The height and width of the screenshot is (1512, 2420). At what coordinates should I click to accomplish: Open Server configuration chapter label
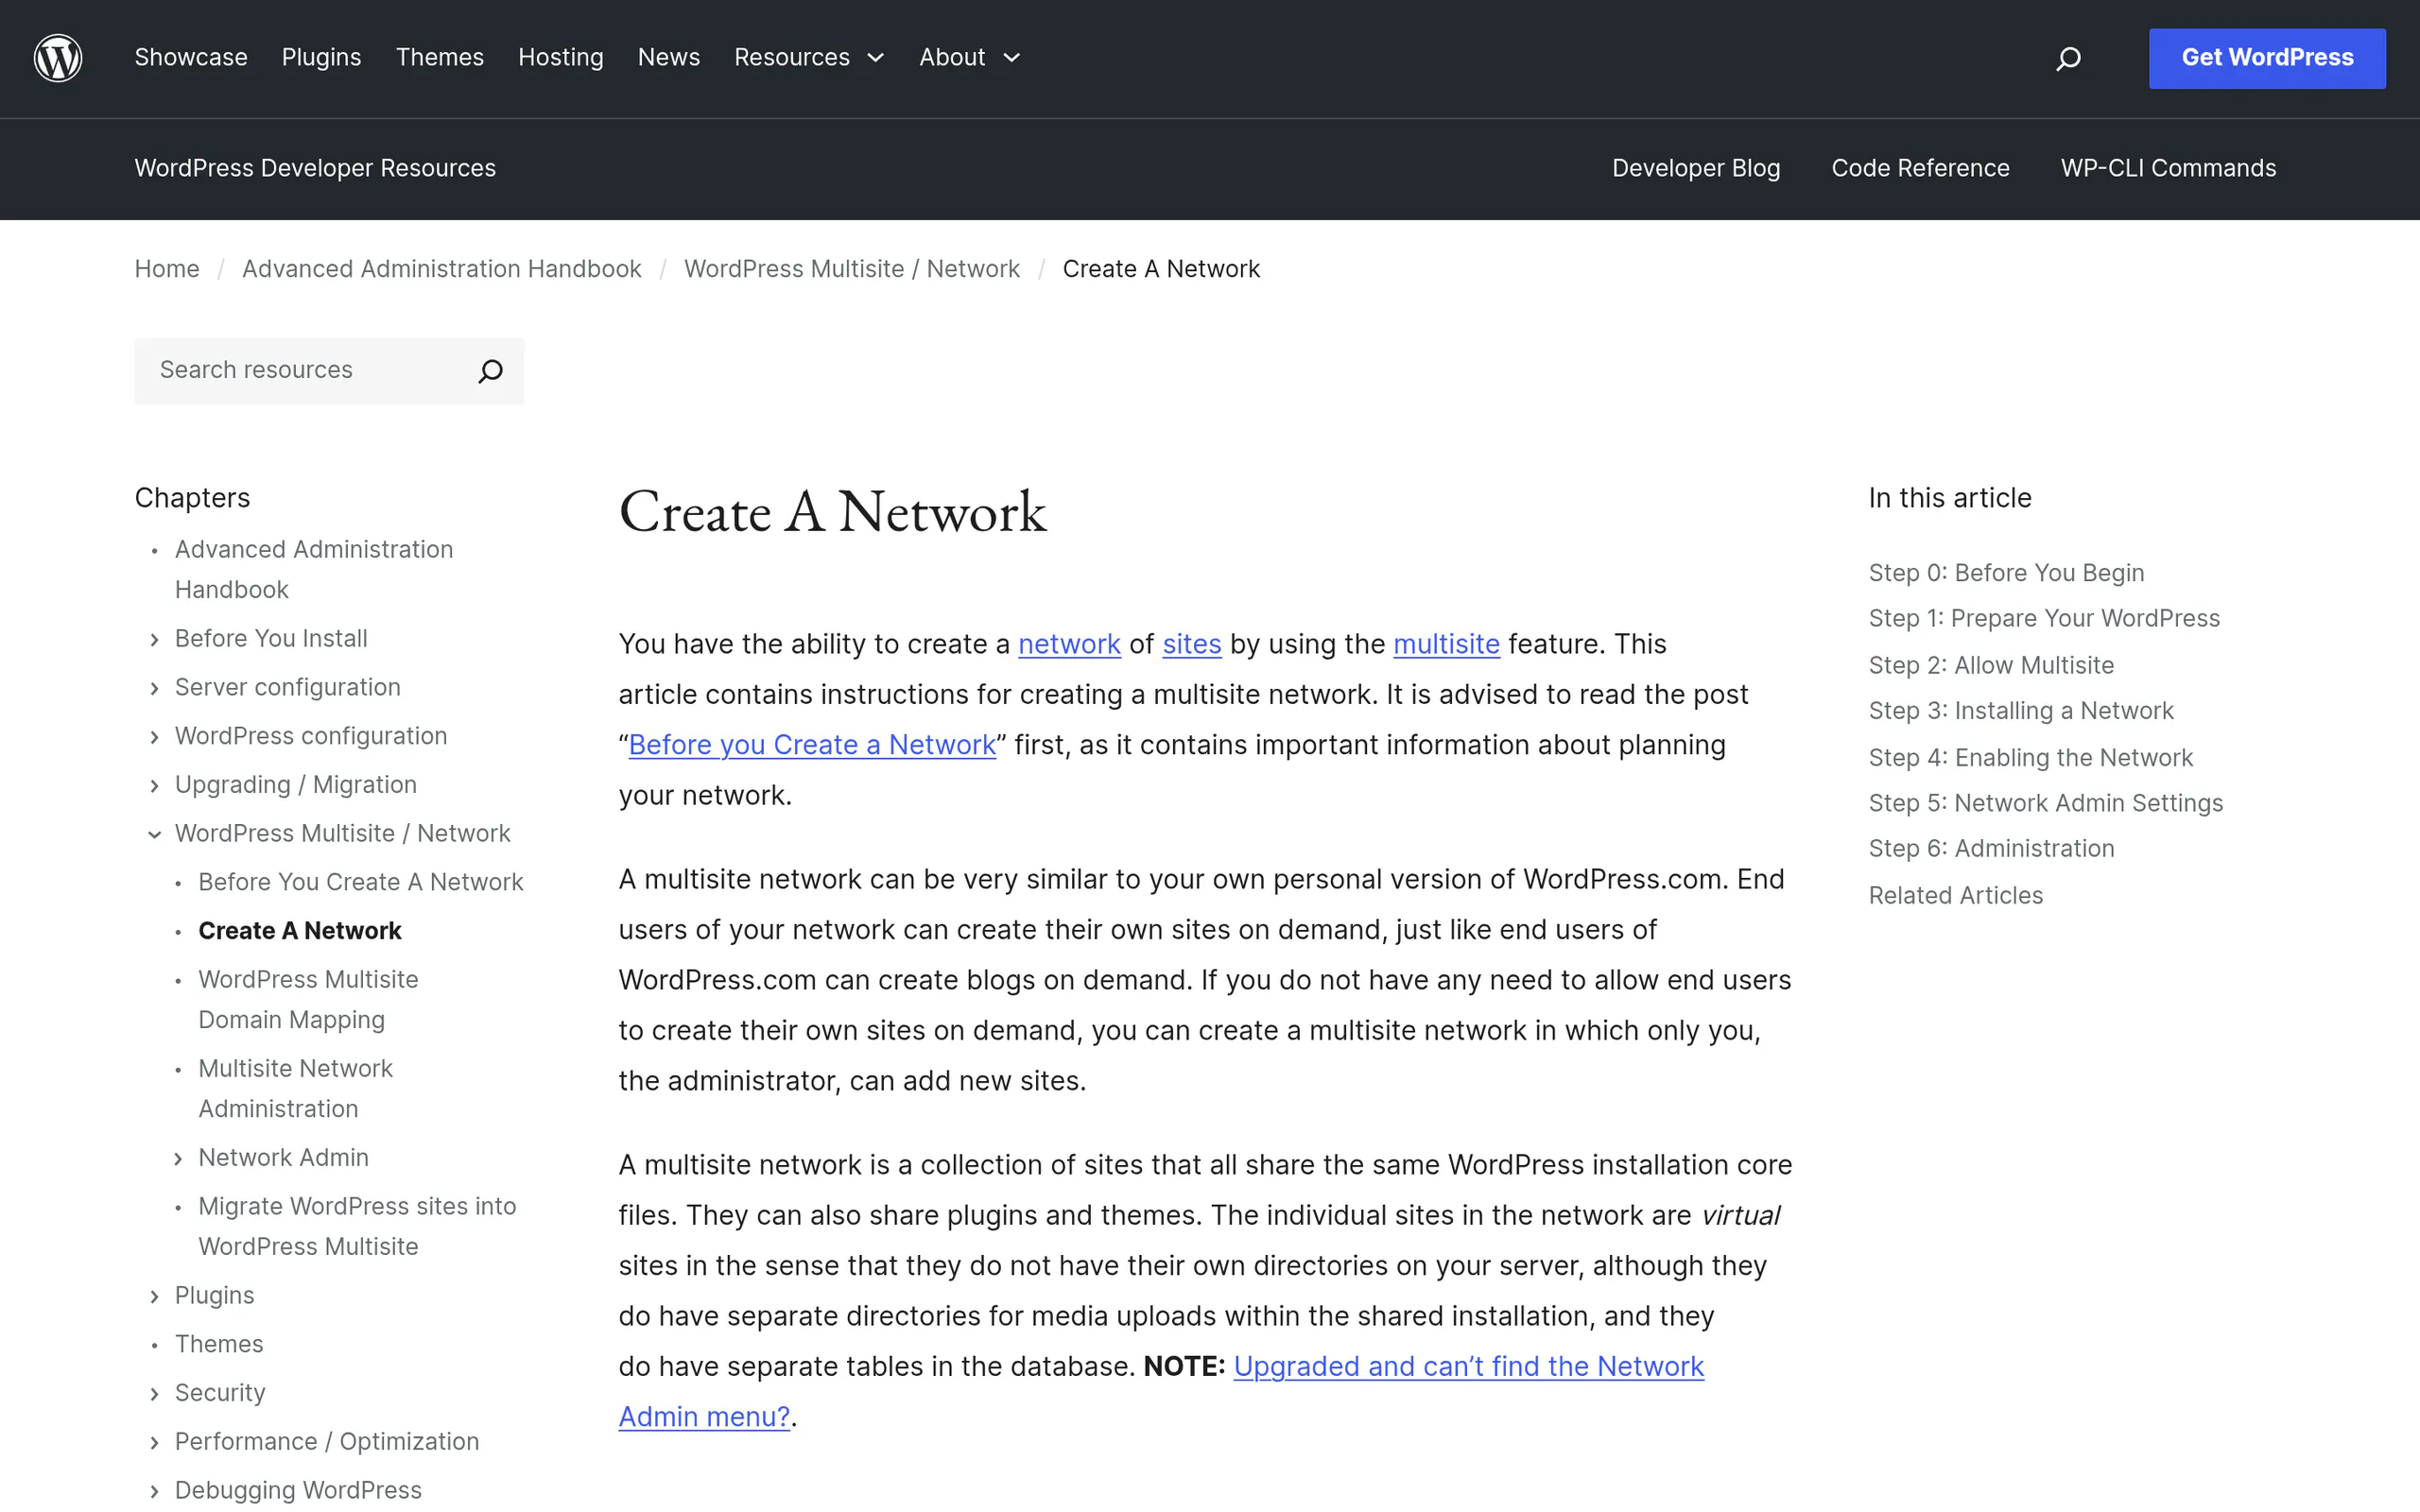point(287,688)
